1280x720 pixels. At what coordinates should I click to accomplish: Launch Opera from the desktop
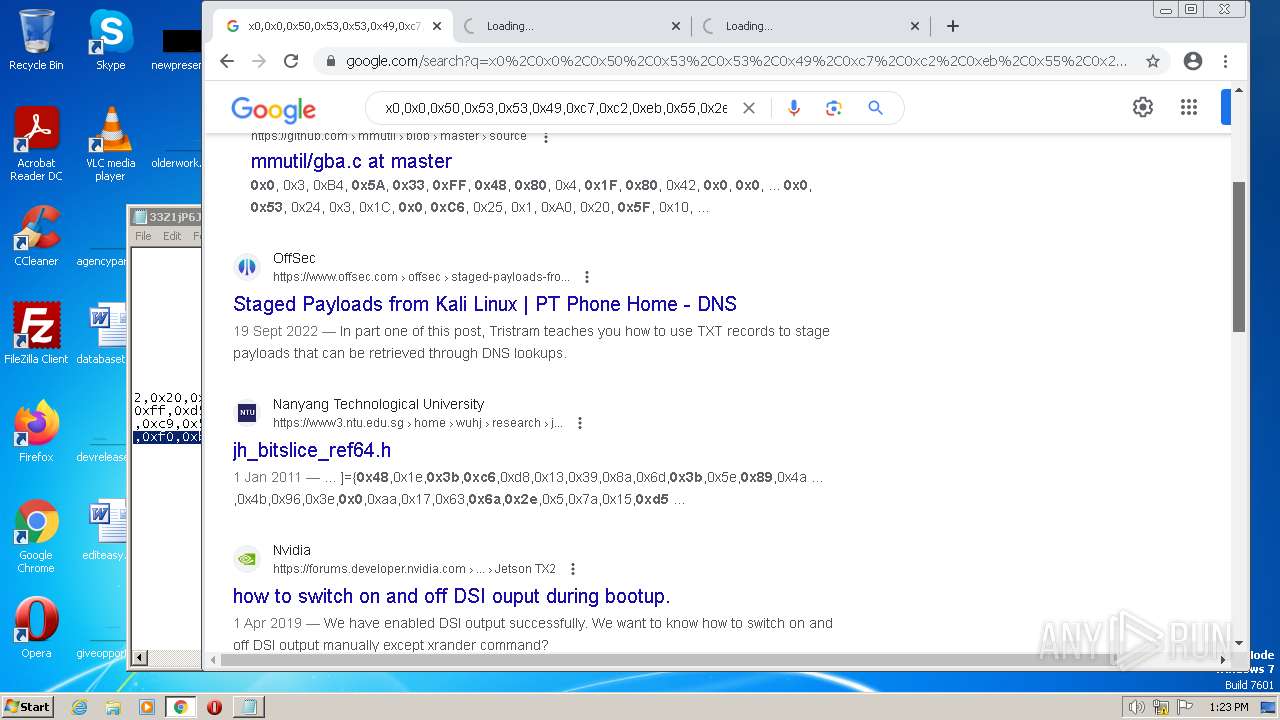(36, 628)
